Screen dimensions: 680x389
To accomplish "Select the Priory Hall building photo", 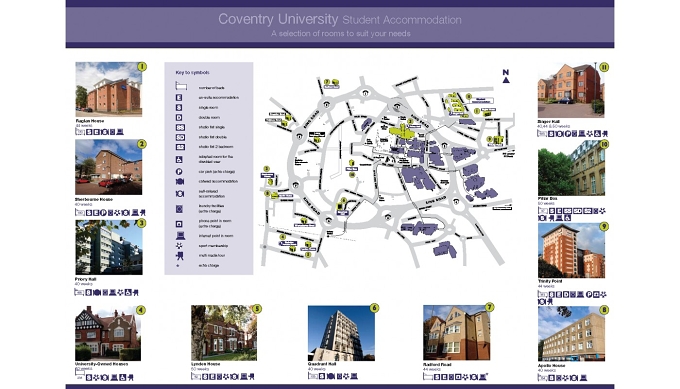I will (x=109, y=247).
